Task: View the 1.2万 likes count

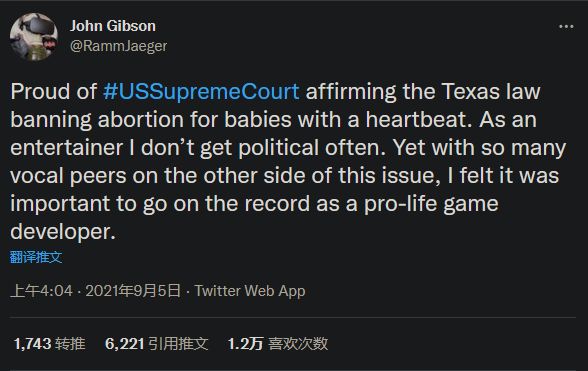Action: point(246,344)
